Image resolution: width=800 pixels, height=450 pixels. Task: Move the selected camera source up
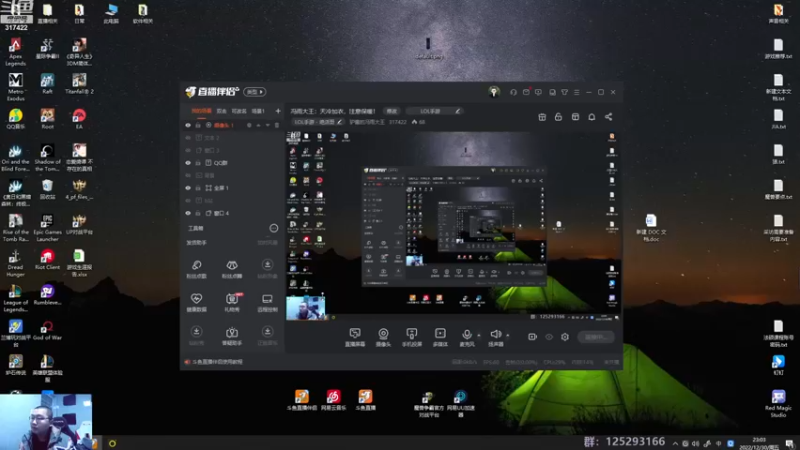coord(258,125)
